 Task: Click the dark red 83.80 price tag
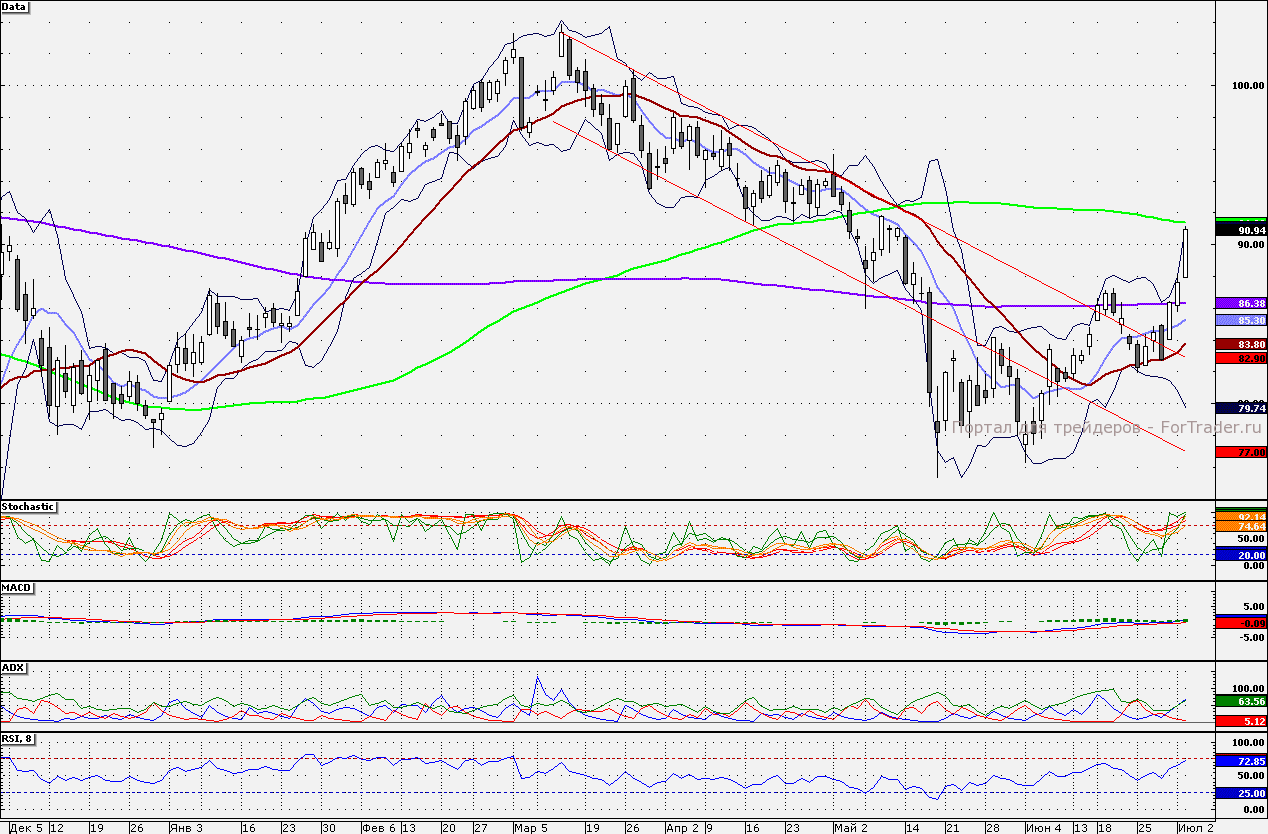click(x=1240, y=344)
